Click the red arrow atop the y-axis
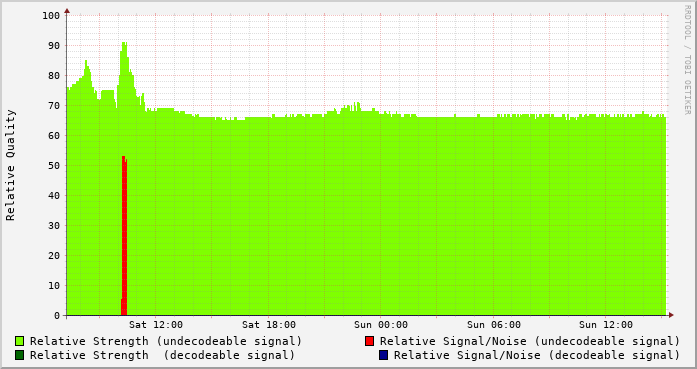697x369 pixels. coord(67,11)
